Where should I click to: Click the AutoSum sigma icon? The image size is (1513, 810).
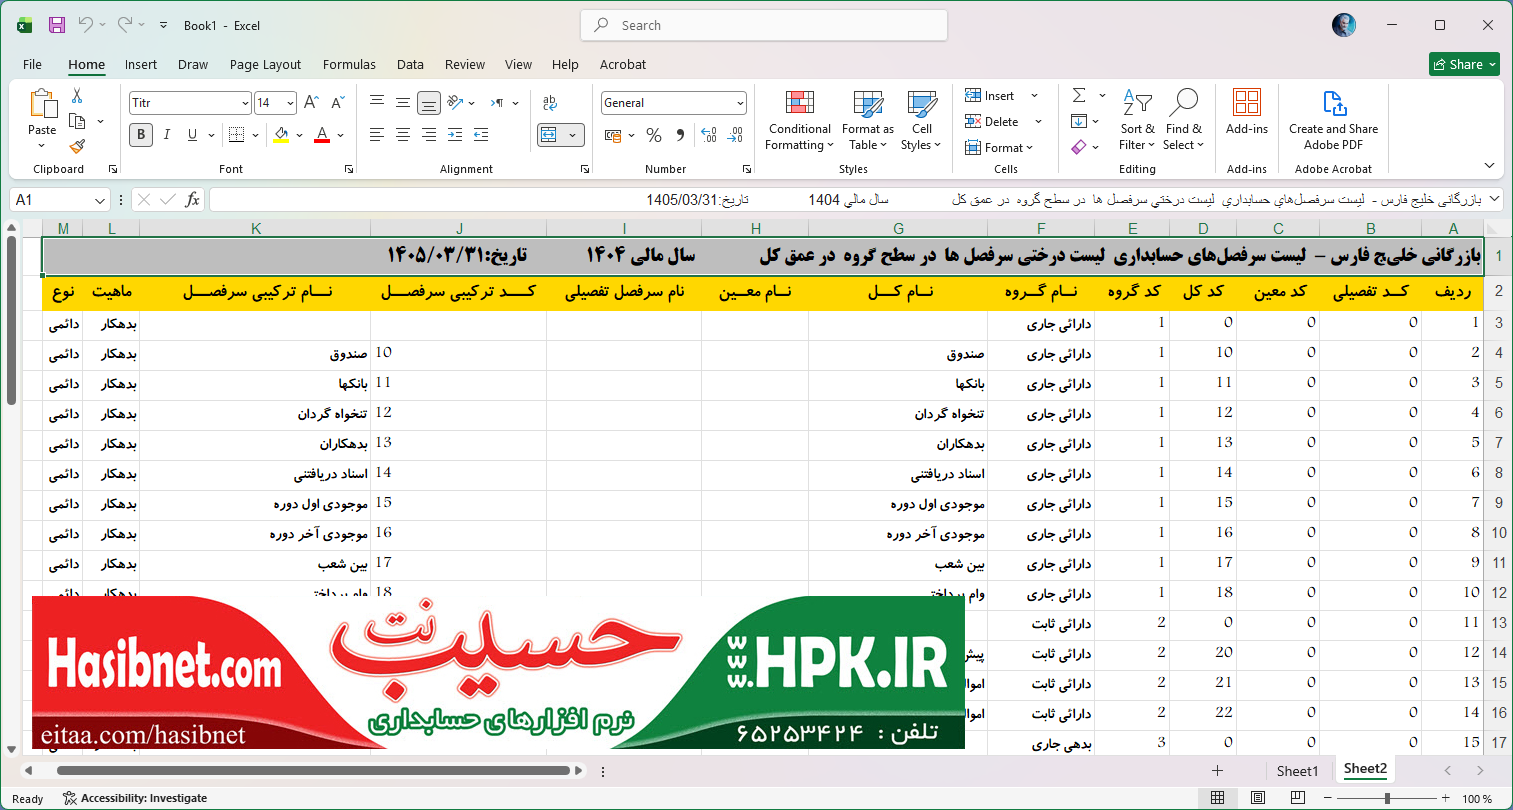[x=1079, y=95]
